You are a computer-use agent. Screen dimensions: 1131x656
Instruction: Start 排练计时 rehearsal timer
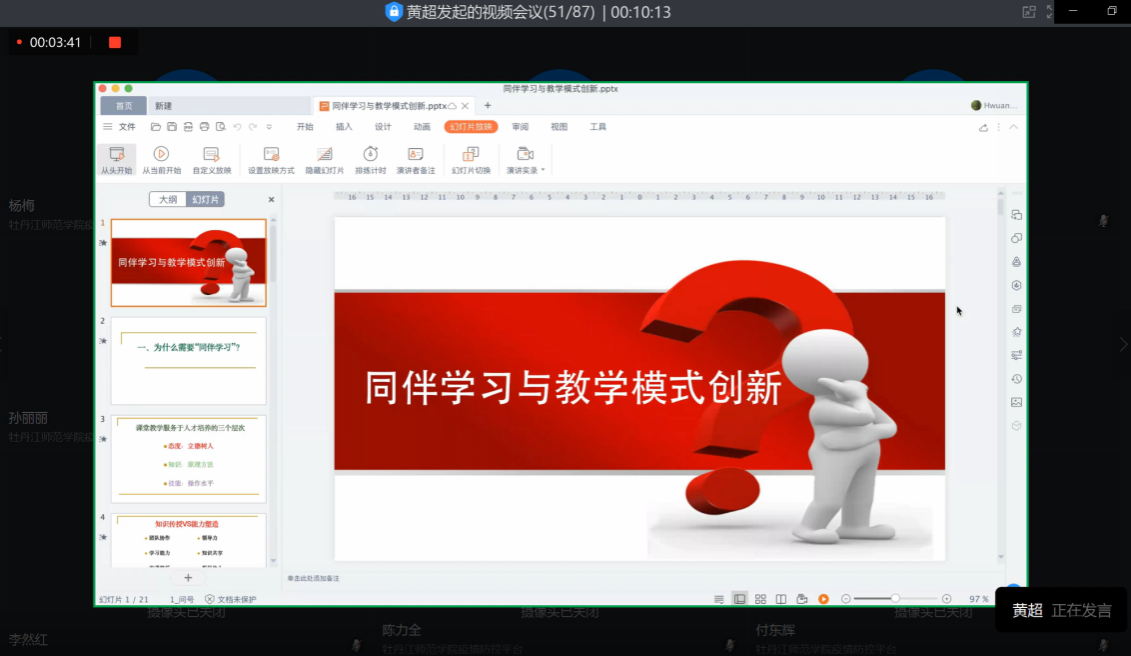[370, 154]
